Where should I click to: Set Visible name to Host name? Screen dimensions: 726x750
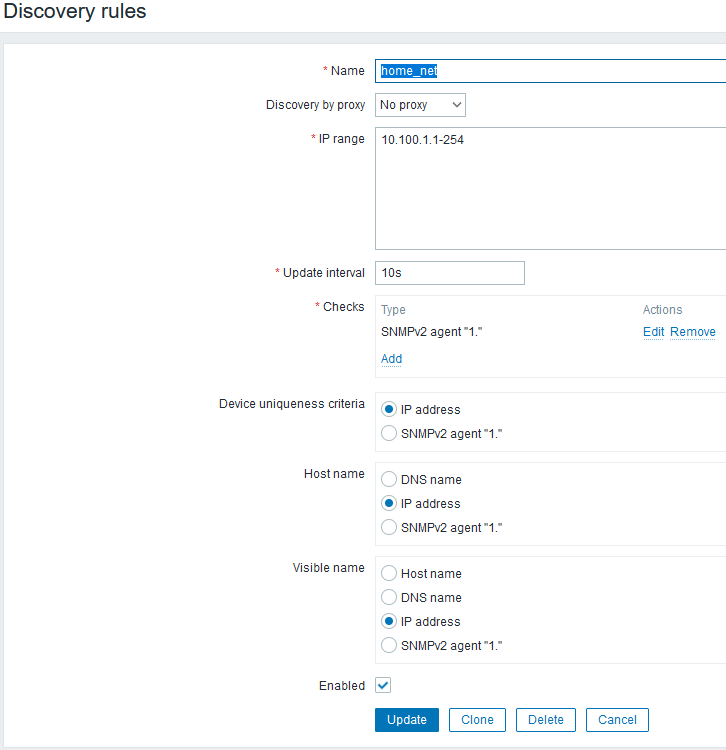tap(389, 574)
